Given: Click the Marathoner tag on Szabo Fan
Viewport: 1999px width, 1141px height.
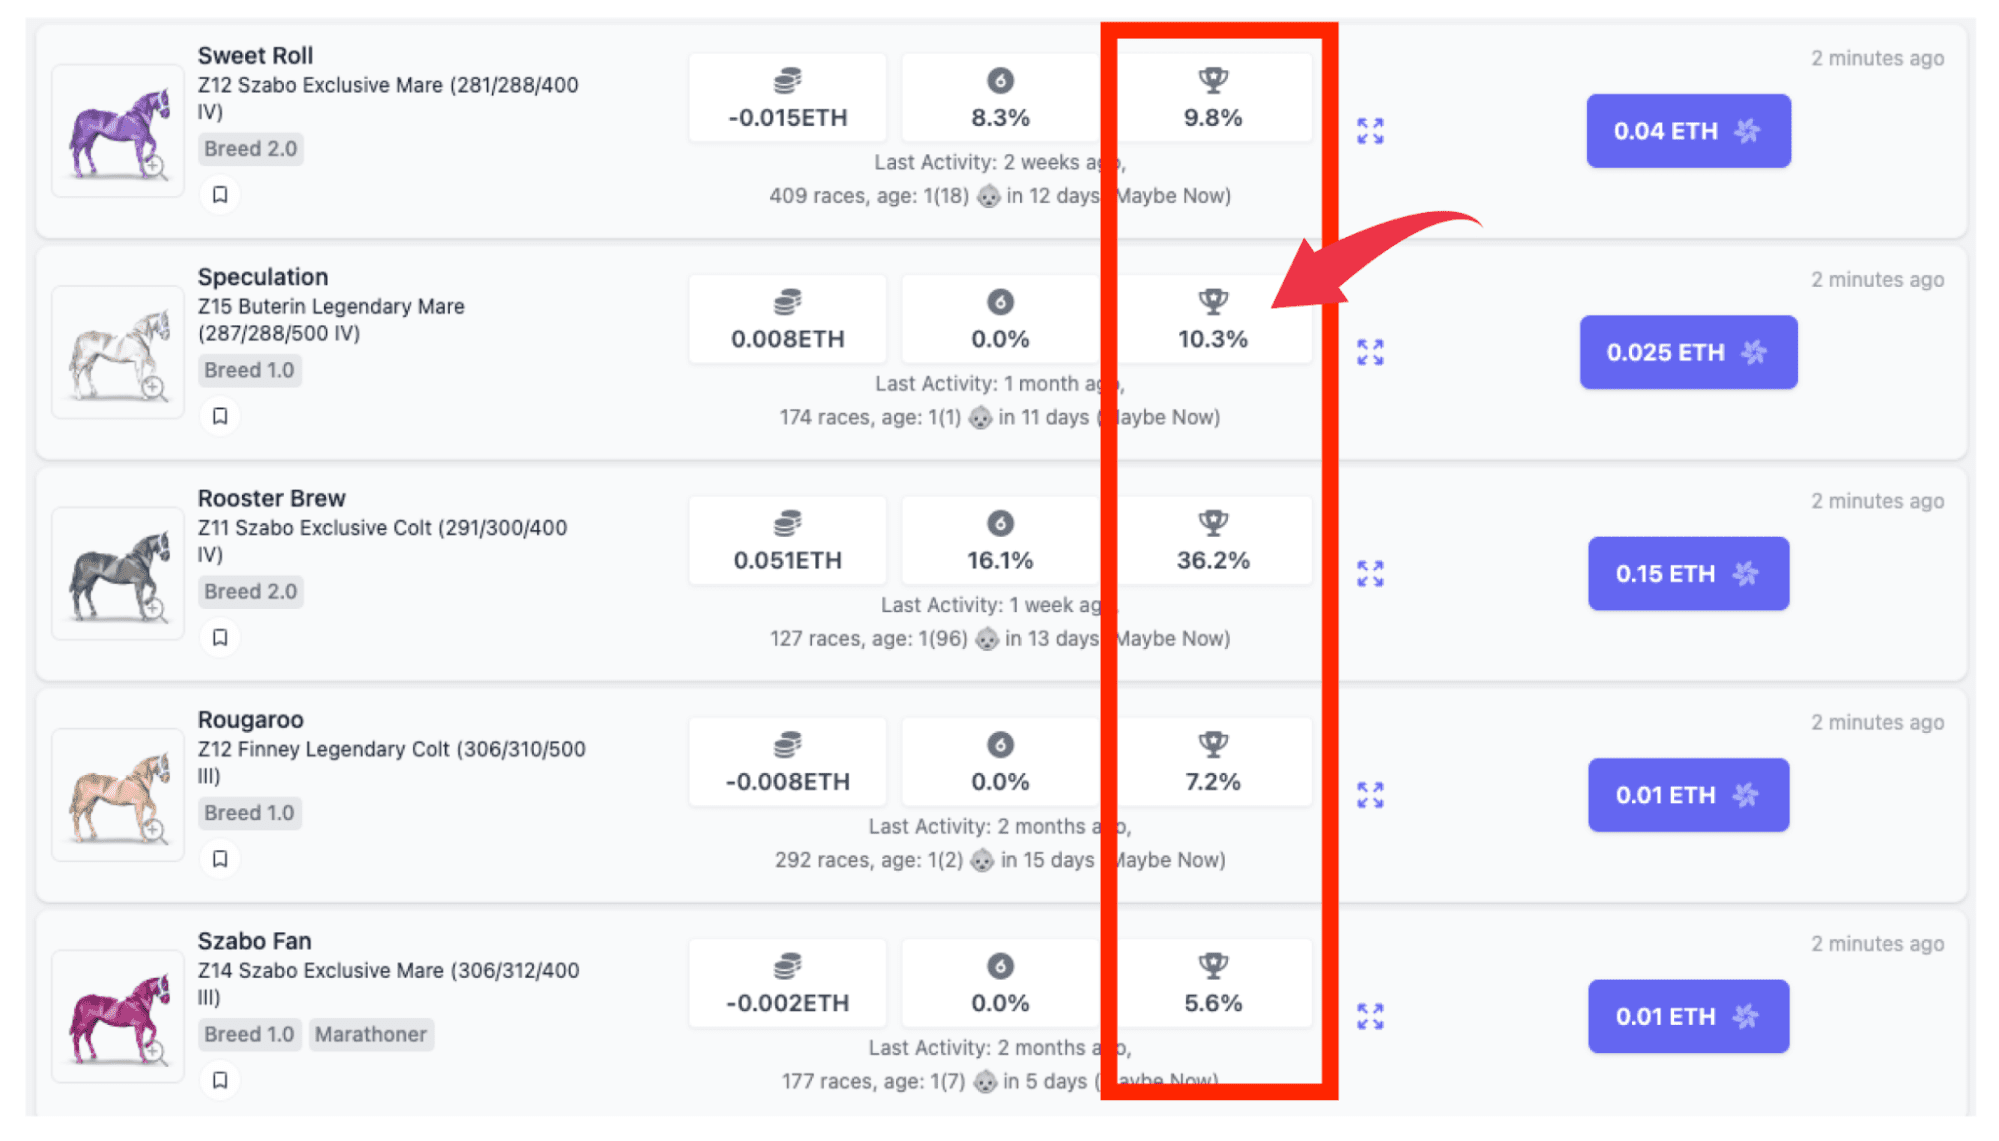Looking at the screenshot, I should coord(370,1034).
